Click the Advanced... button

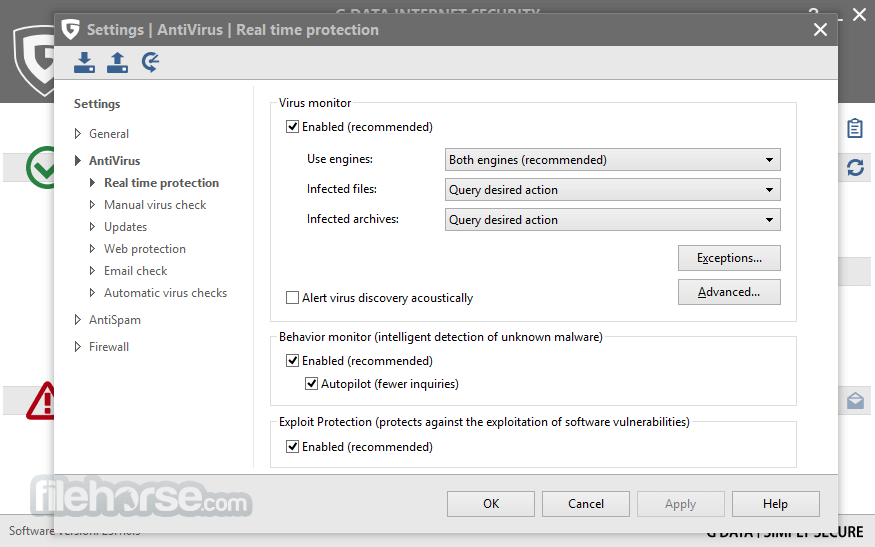729,292
